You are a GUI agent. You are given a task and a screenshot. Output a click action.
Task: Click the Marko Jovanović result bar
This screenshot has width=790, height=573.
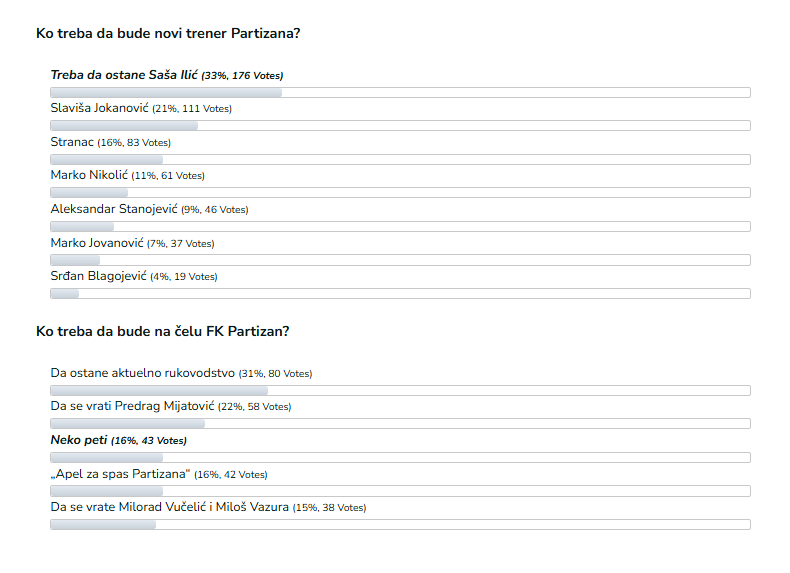point(400,260)
